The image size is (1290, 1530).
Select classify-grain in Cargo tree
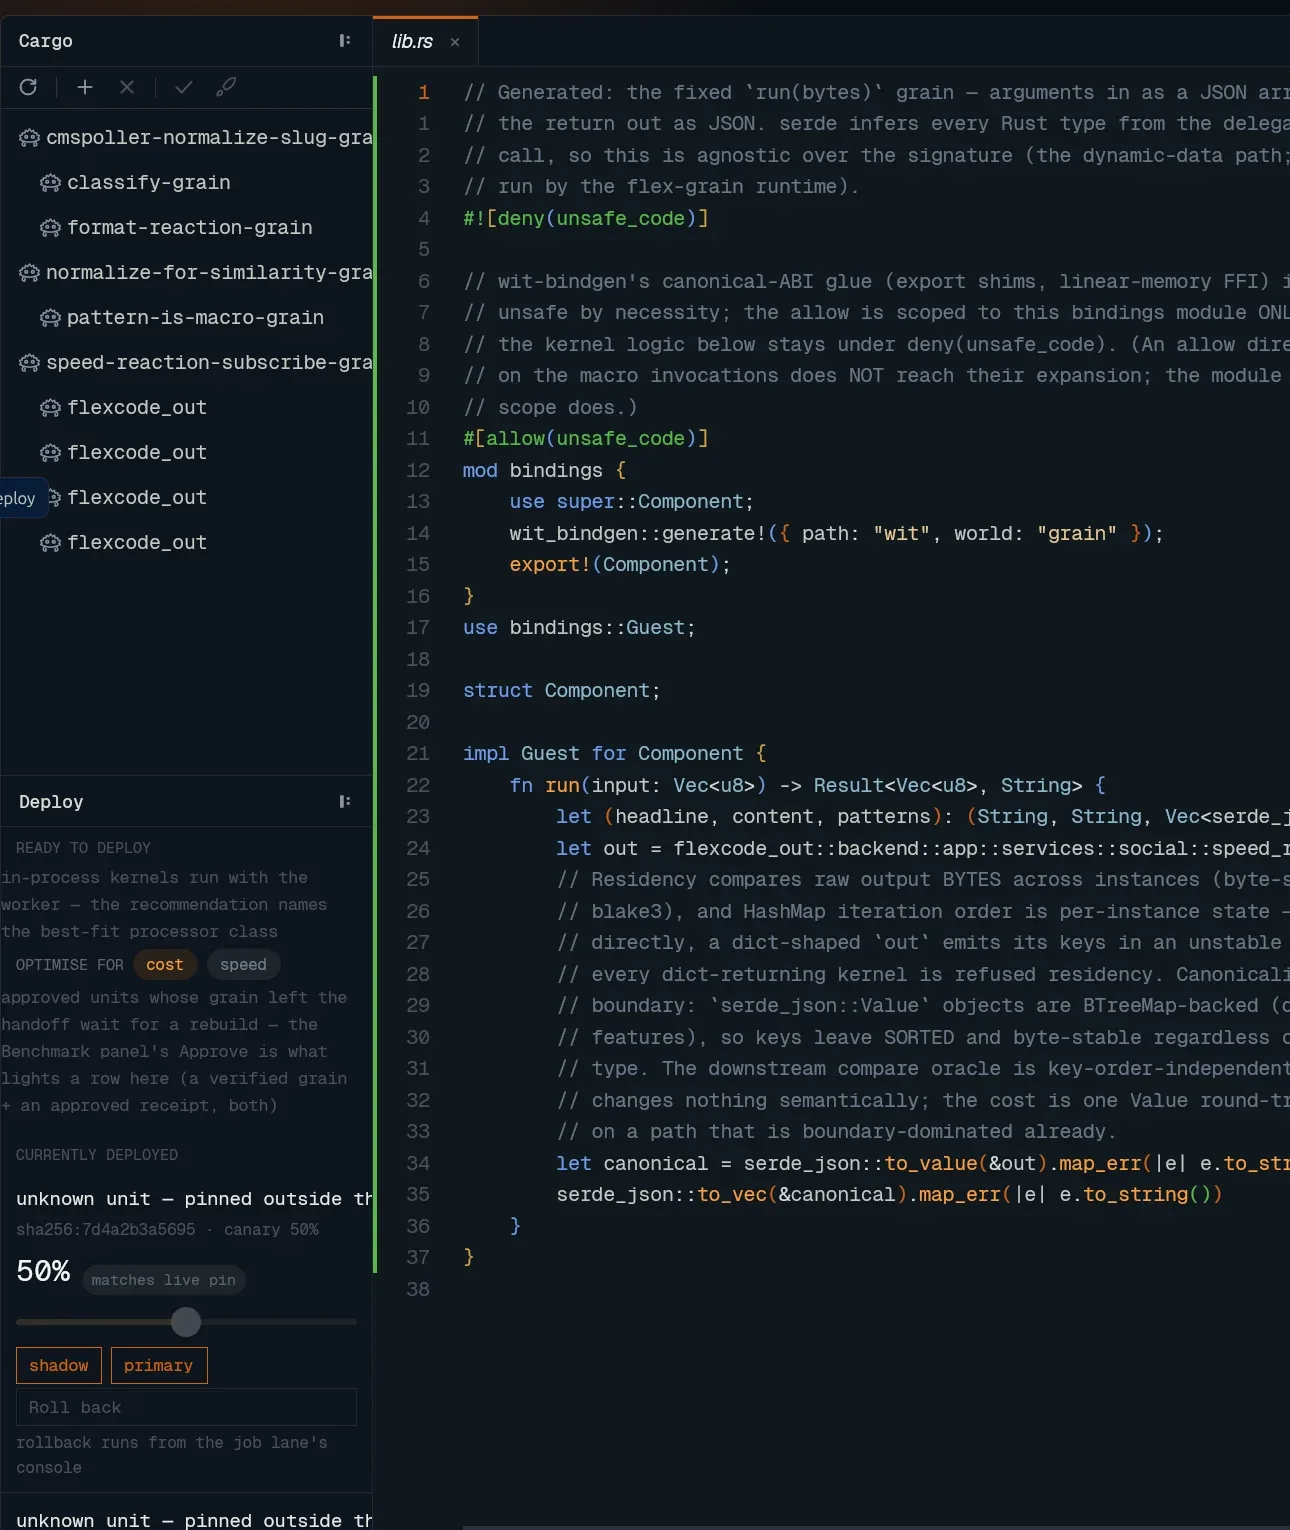(x=187, y=183)
